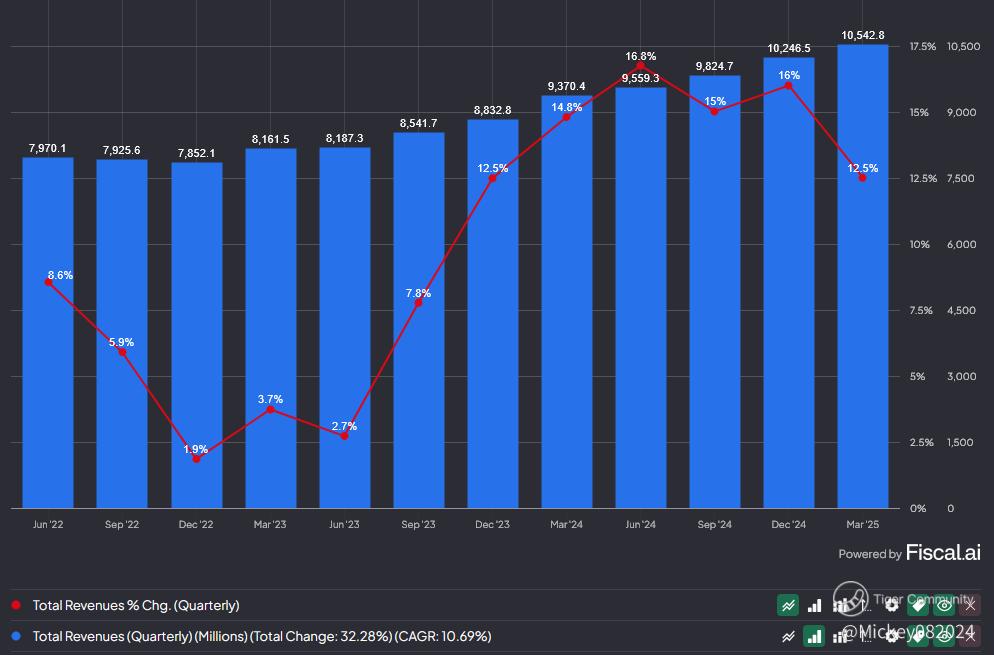Click the 16.8% growth data point
Screen dimensions: 994x655
(640, 65)
